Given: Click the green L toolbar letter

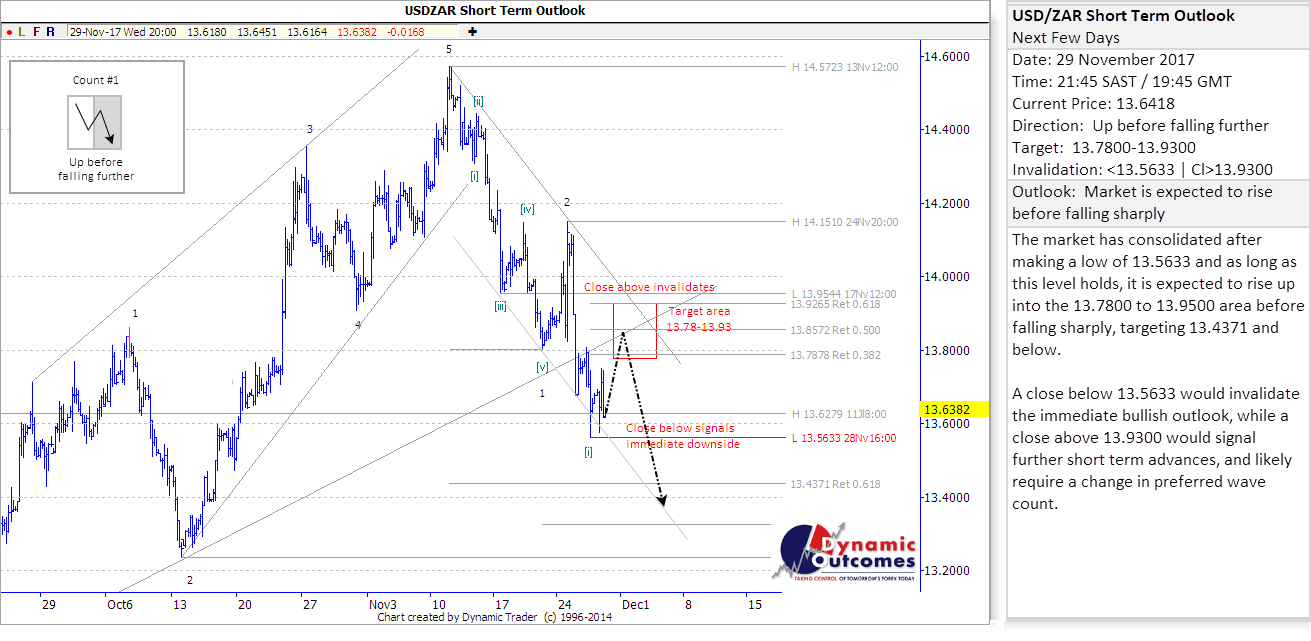Looking at the screenshot, I should point(22,32).
